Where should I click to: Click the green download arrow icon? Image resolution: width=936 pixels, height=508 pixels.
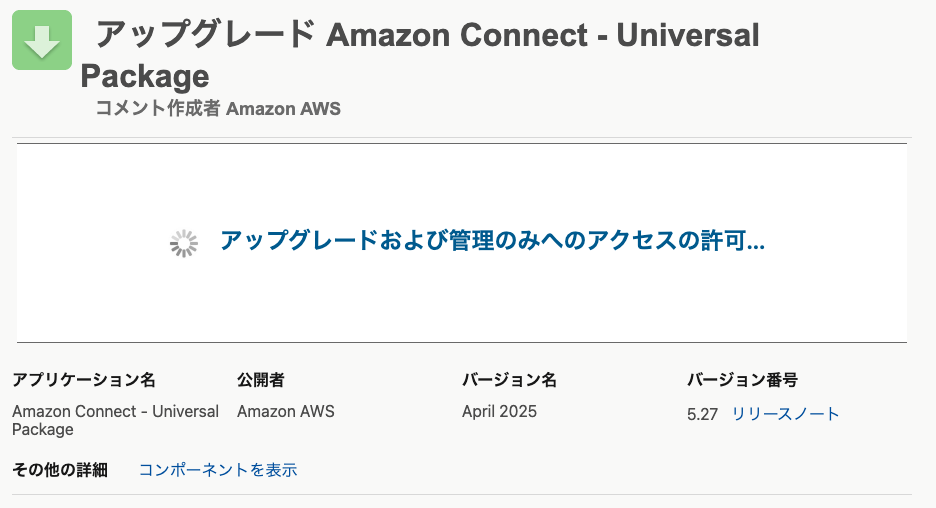tap(42, 40)
